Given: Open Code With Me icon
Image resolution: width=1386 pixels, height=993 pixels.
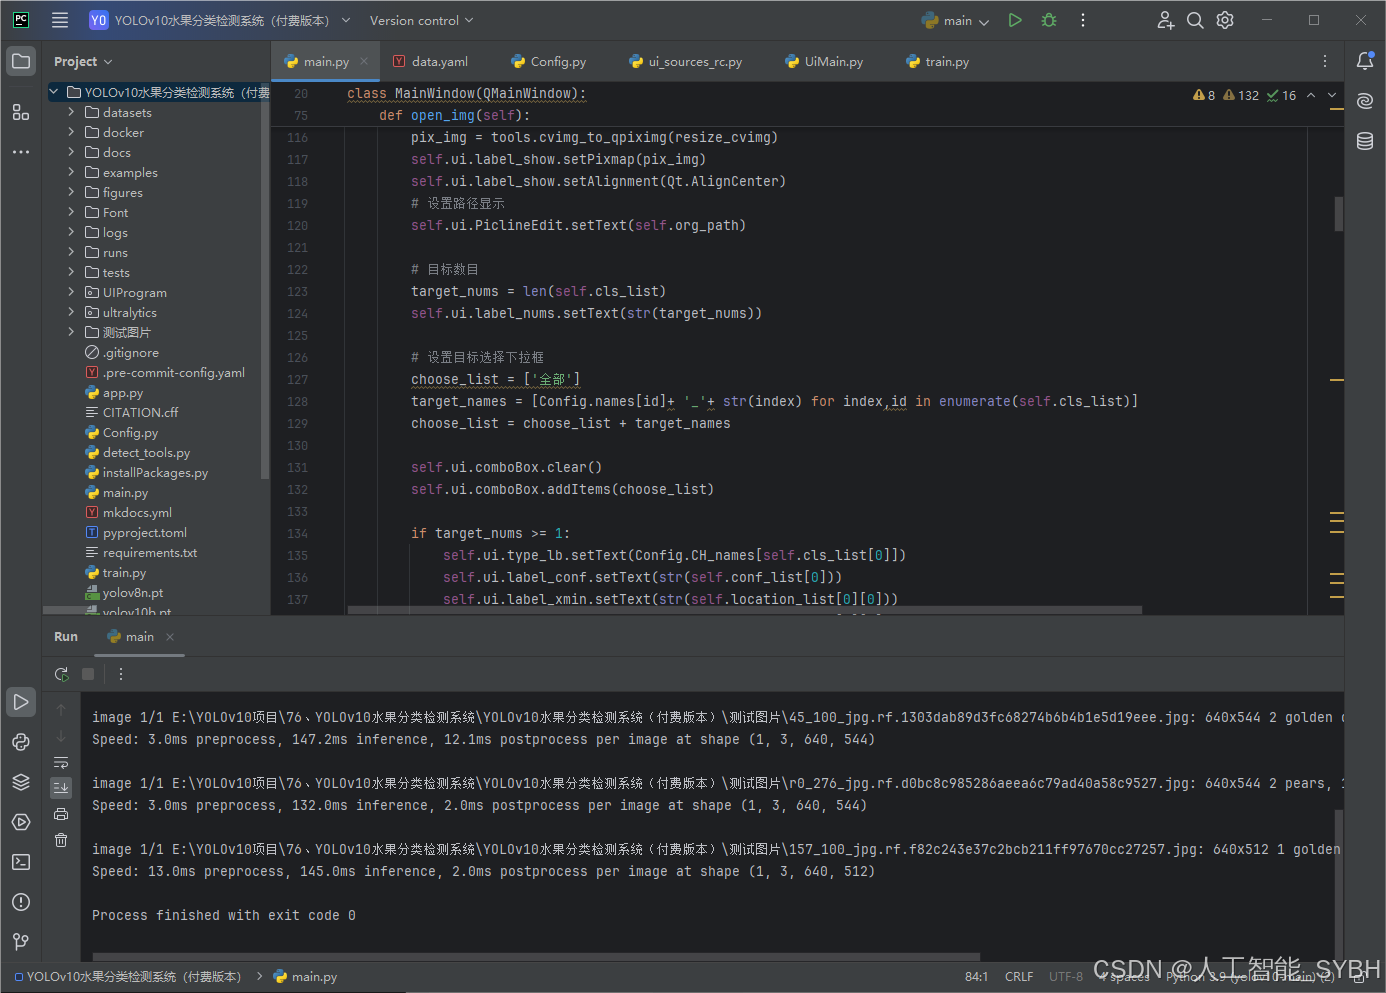Looking at the screenshot, I should coord(1165,20).
